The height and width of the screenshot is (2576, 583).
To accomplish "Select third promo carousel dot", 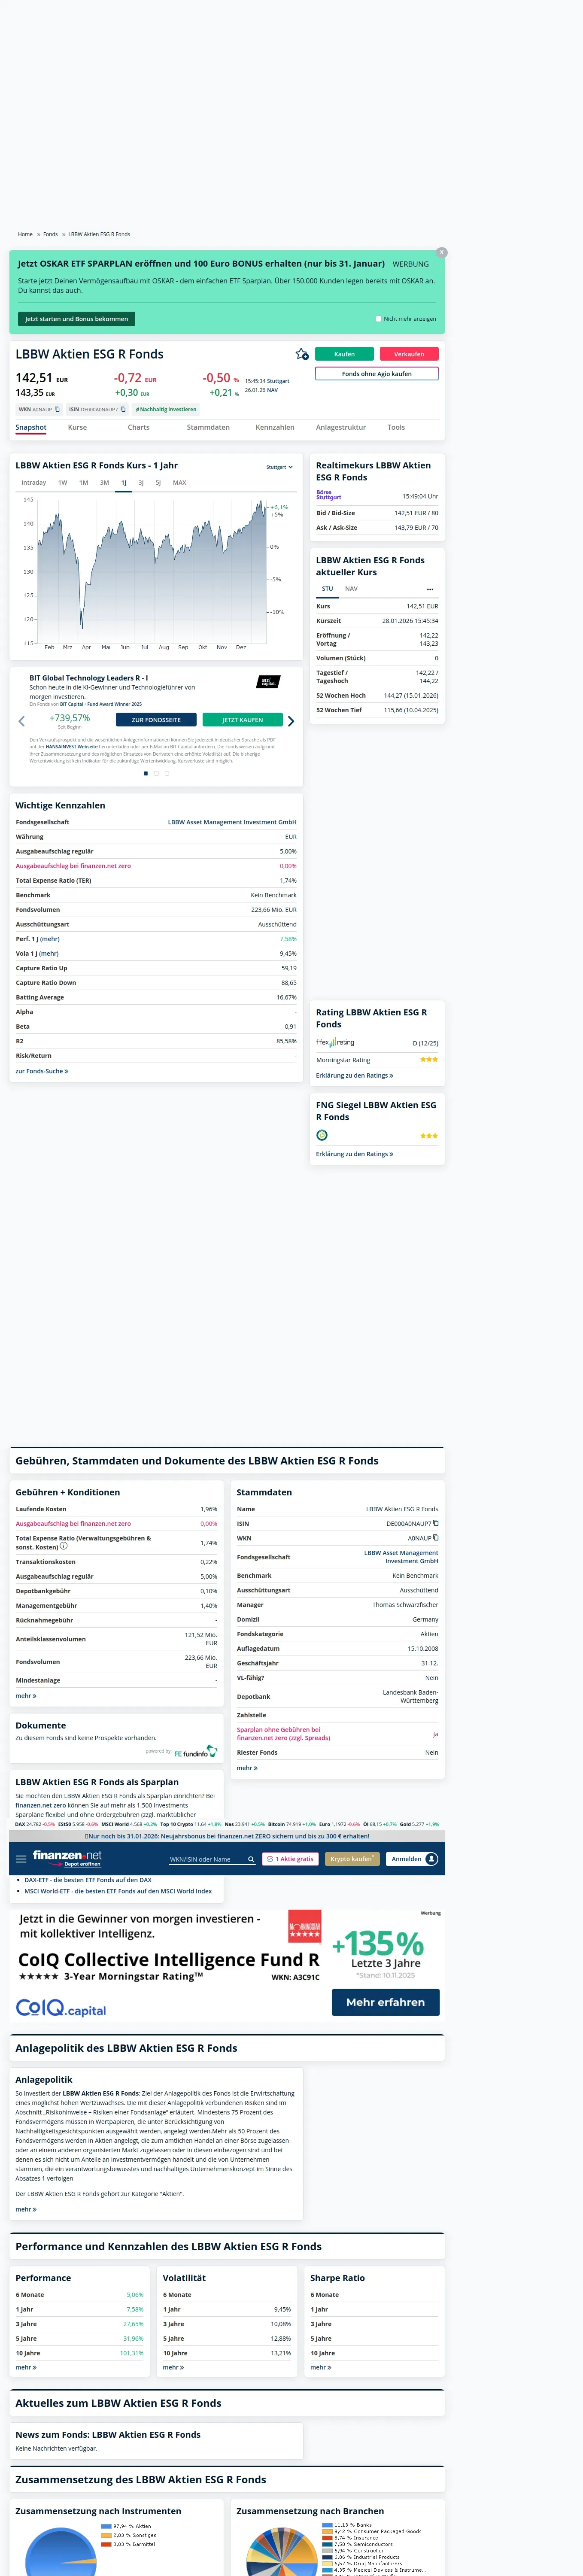I will pos(167,773).
